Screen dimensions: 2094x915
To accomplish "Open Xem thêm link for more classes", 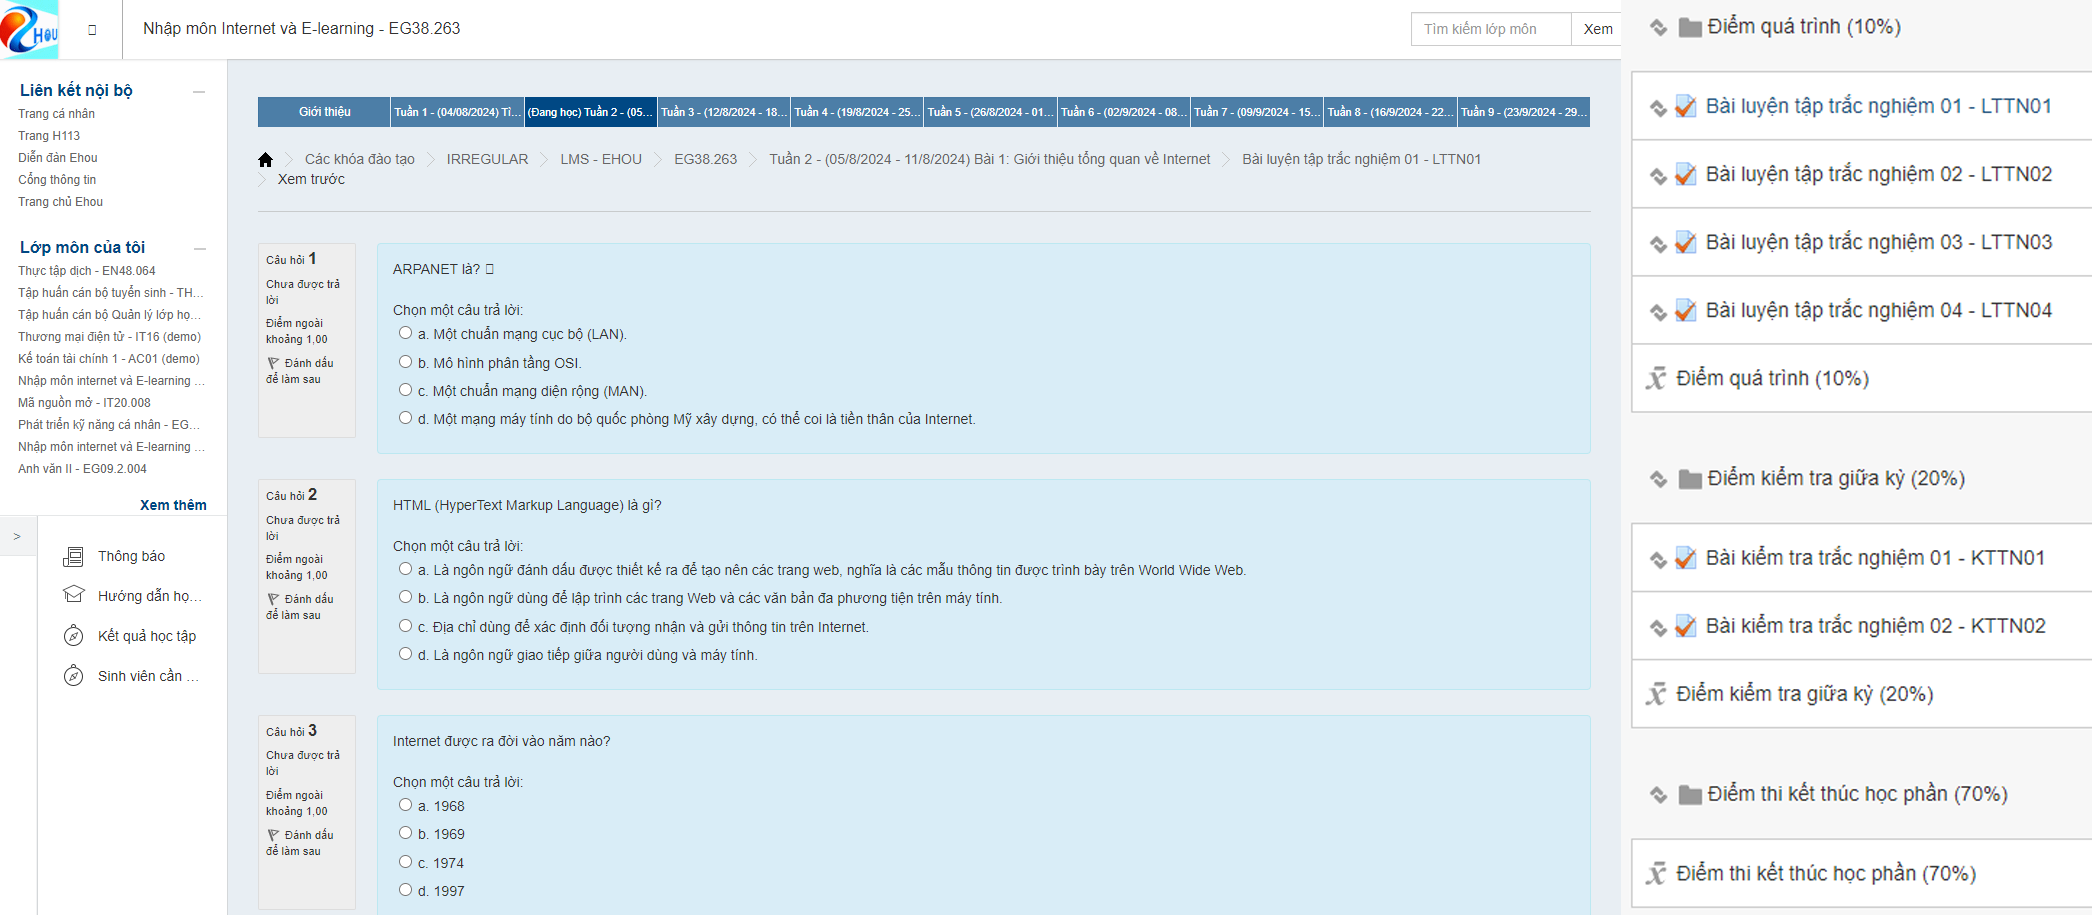I will [x=173, y=505].
